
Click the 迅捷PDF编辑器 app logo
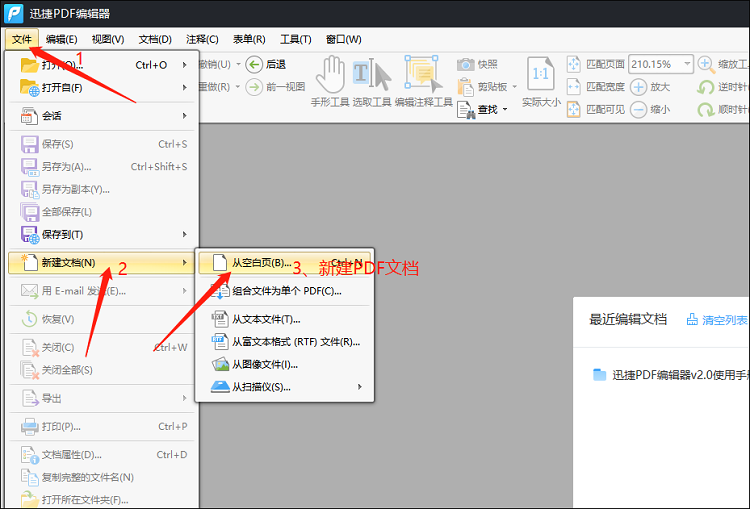tap(13, 13)
